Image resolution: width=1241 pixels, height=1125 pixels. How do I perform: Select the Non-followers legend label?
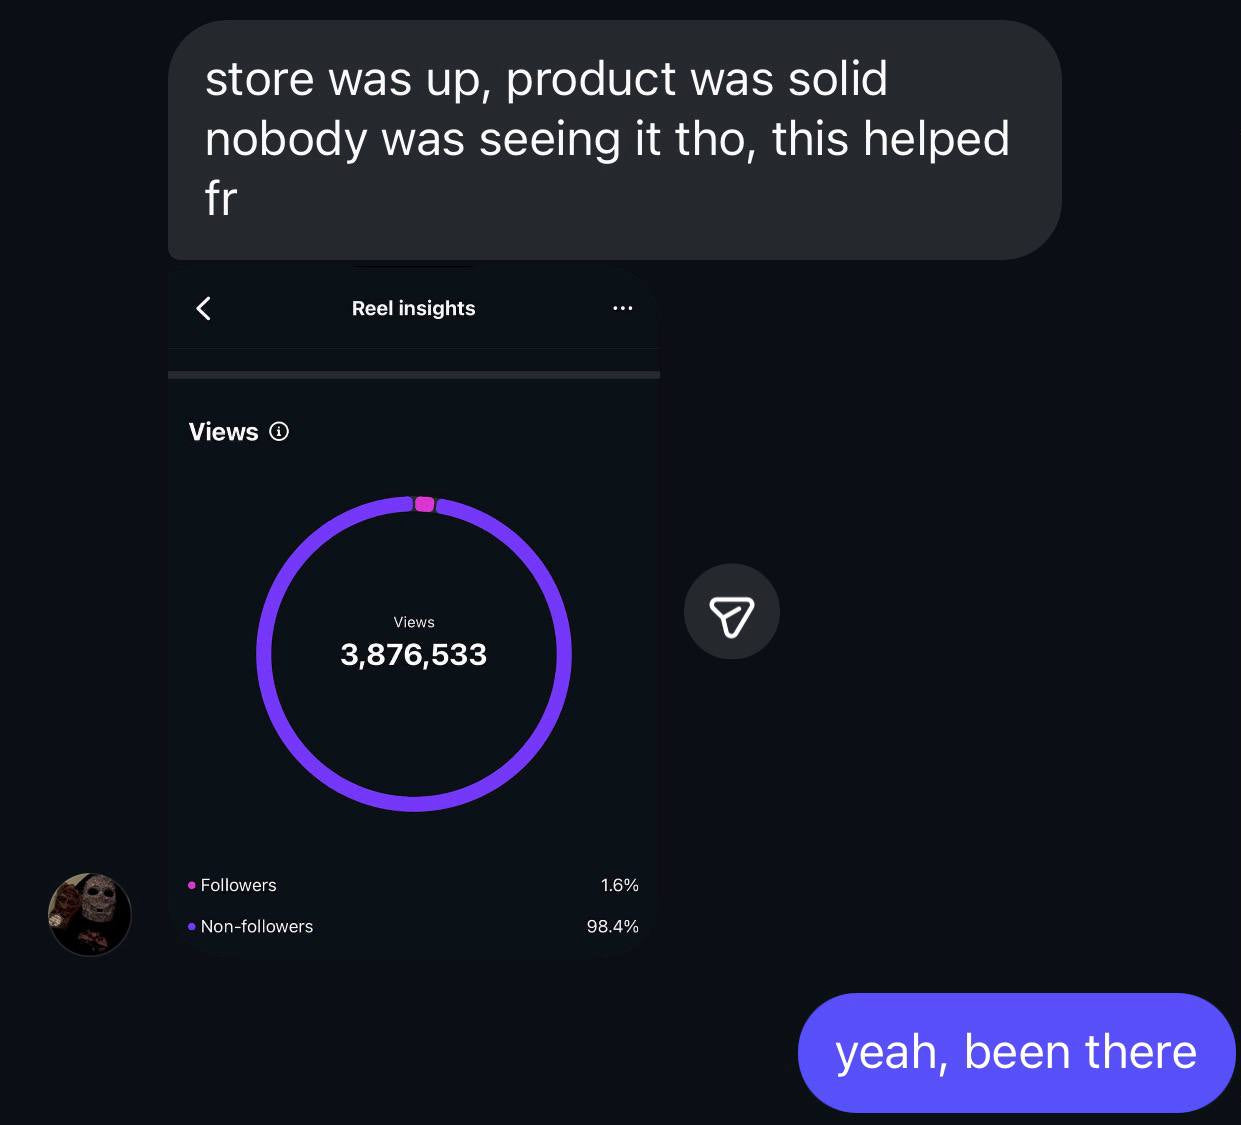(257, 927)
